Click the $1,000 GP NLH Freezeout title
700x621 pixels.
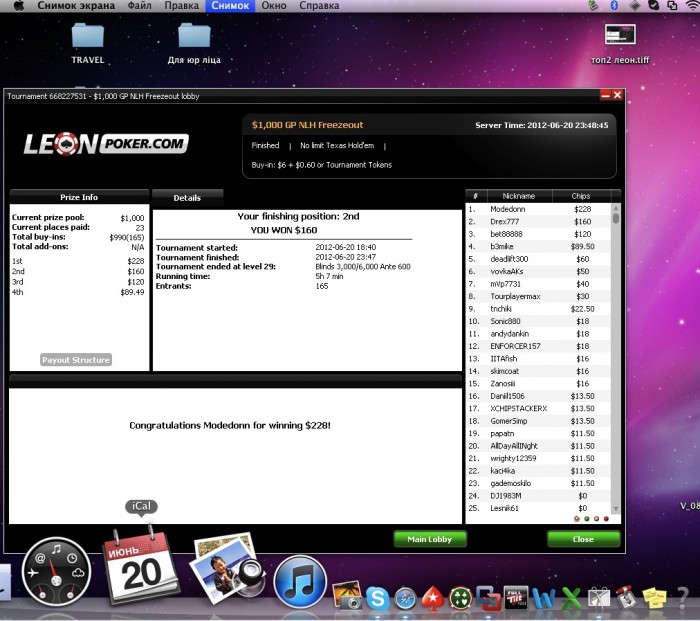pos(307,125)
